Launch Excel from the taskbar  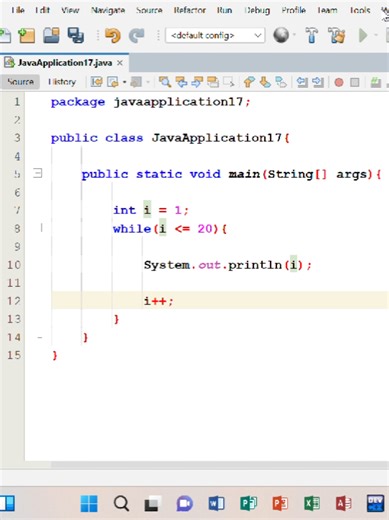(x=312, y=503)
